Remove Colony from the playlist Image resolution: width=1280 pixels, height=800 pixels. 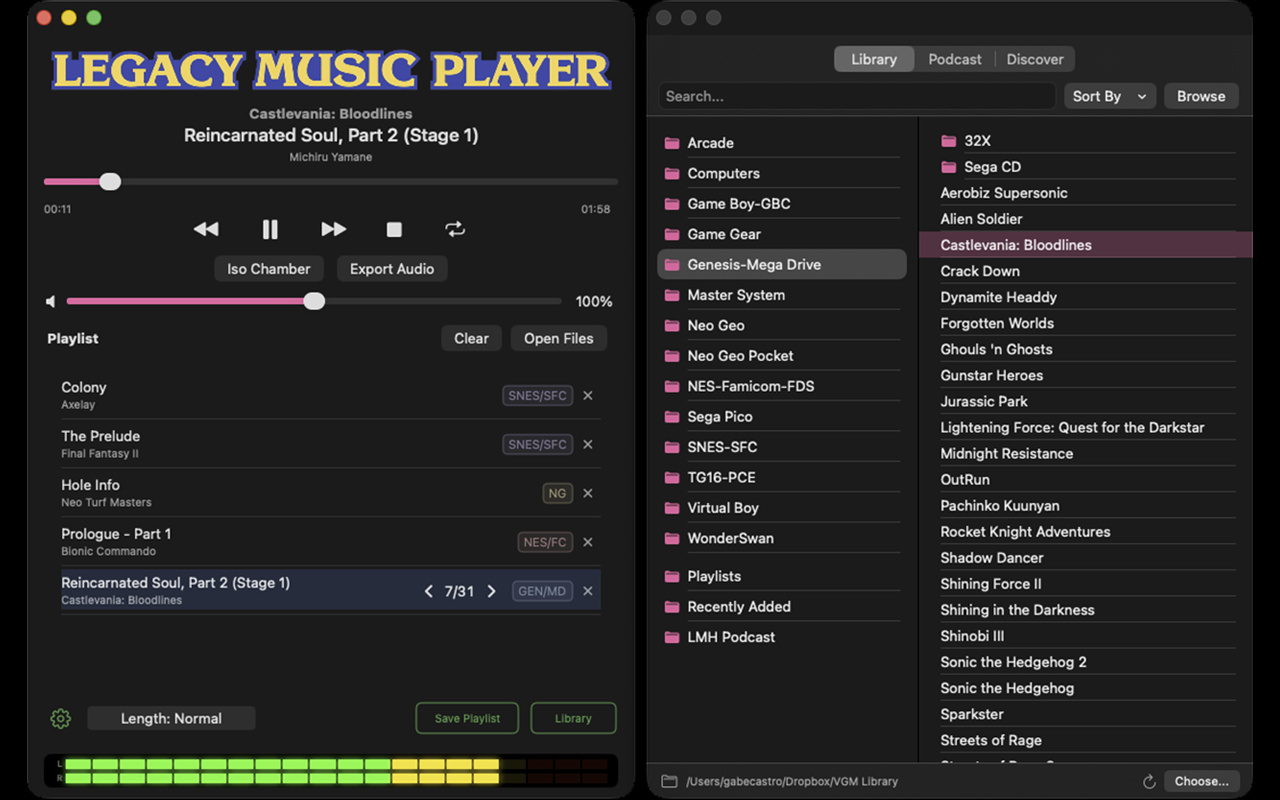(588, 395)
